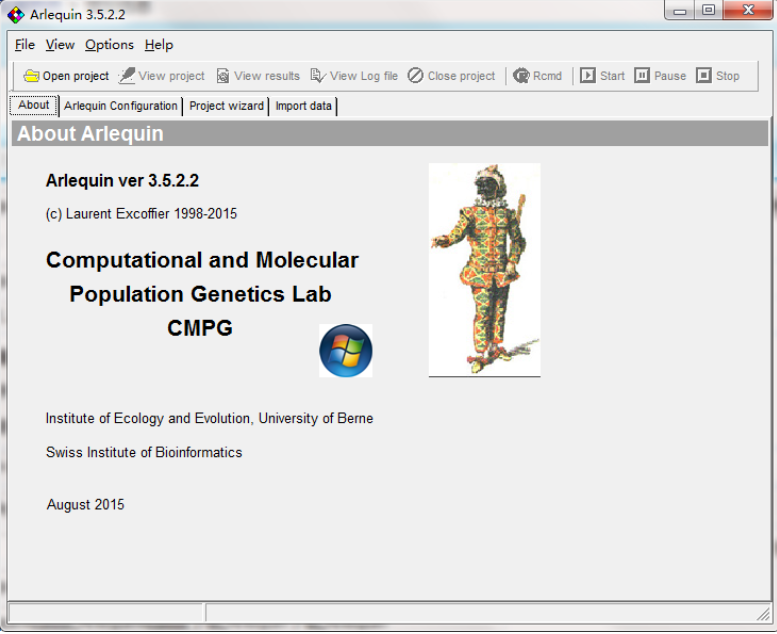777x634 pixels.
Task: Minimize the Arlequin window
Action: tap(680, 10)
